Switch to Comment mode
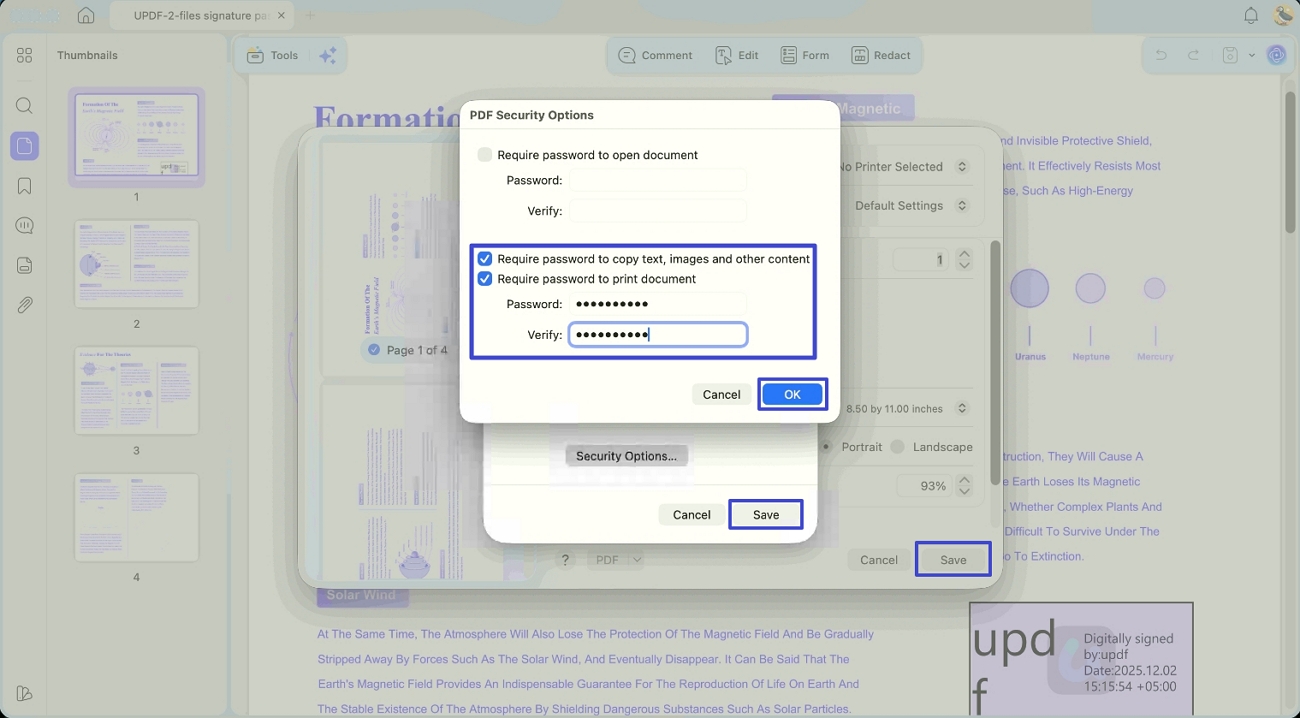The image size is (1300, 718). click(655, 56)
